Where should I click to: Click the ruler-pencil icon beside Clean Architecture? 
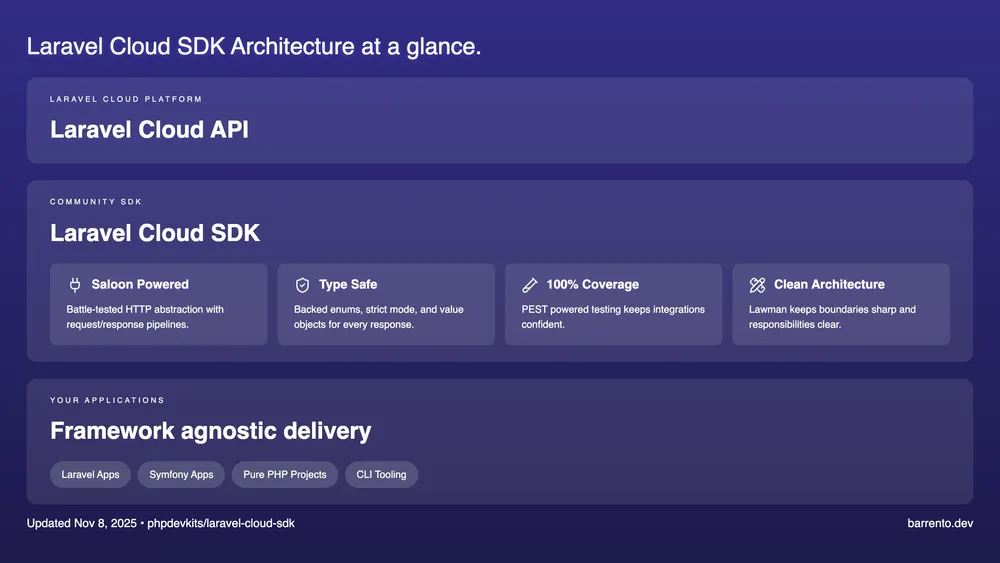[757, 285]
